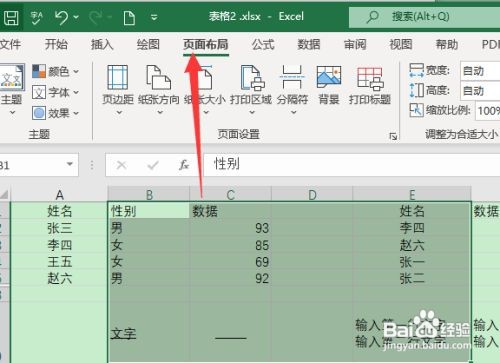Switch to the 开始 tab

tap(56, 44)
